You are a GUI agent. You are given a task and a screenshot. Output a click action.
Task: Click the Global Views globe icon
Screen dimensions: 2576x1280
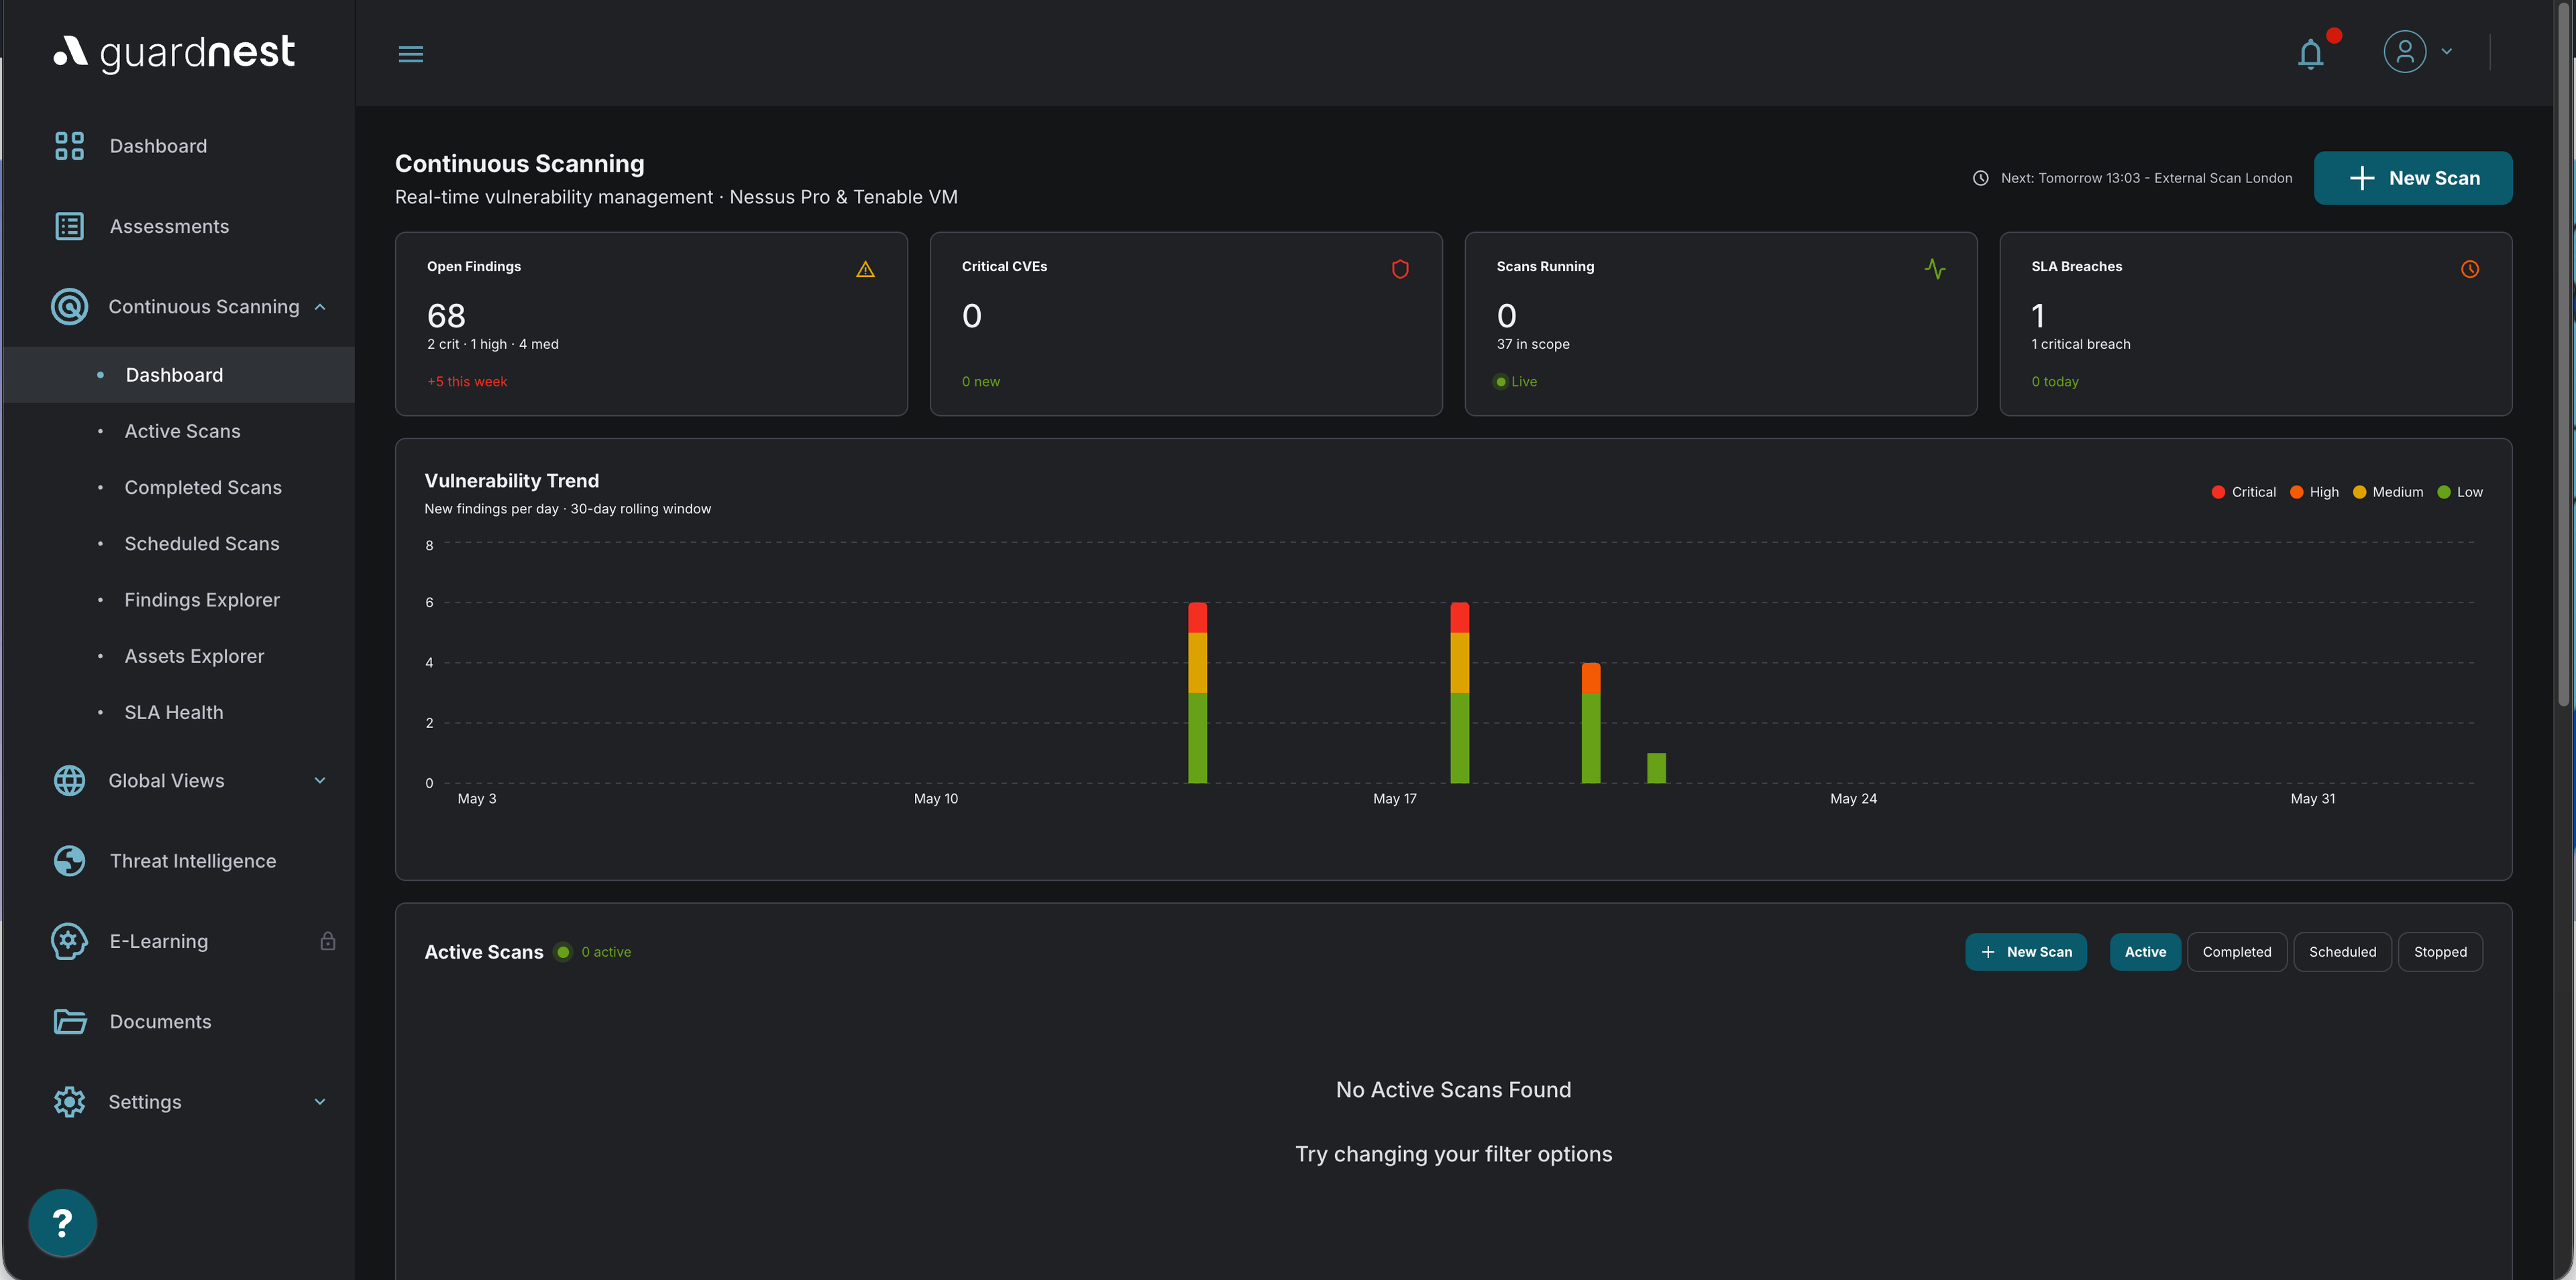click(x=69, y=781)
